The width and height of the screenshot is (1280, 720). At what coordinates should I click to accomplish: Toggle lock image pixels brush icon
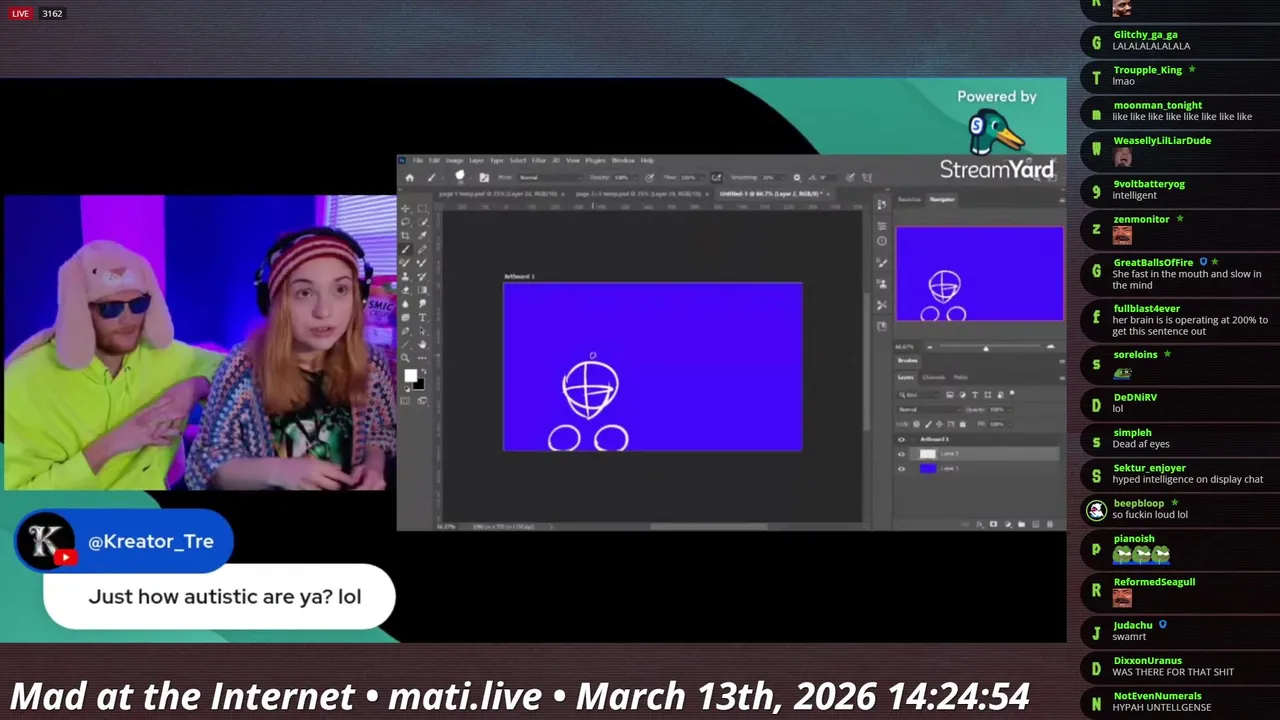tap(928, 424)
